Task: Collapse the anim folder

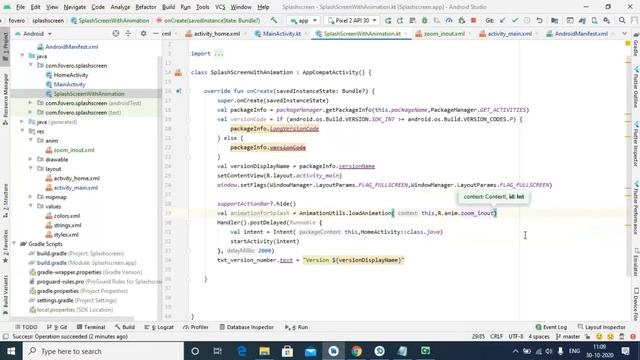Action: pyautogui.click(x=31, y=140)
